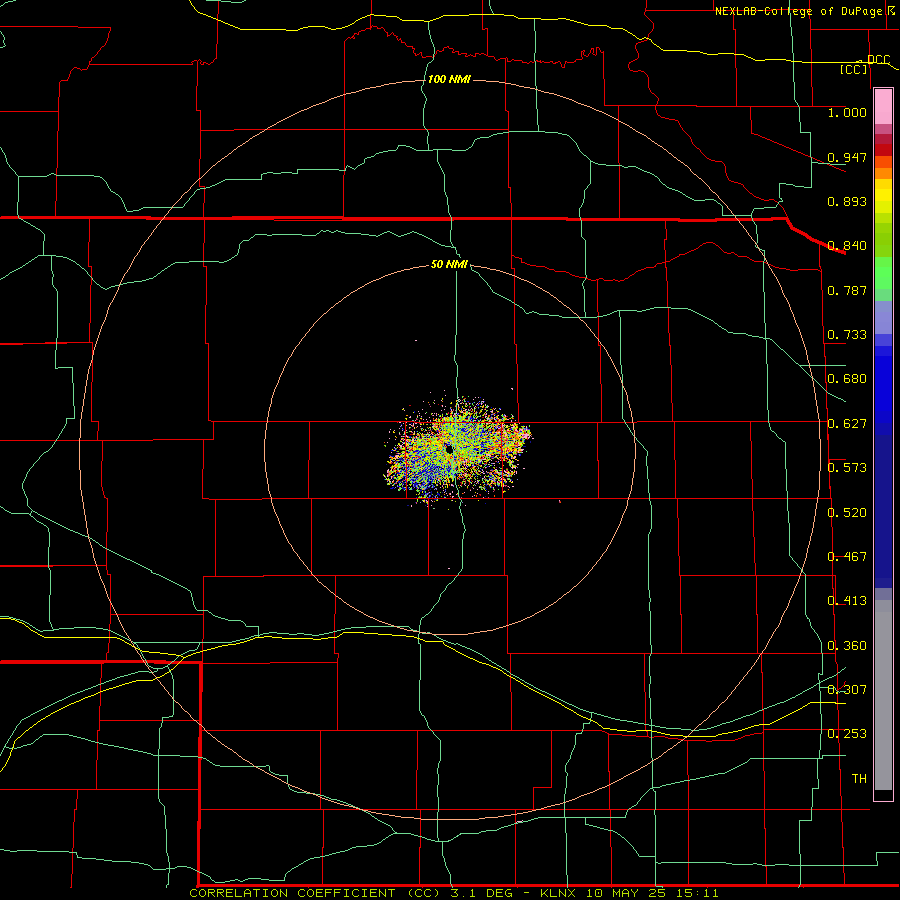Image resolution: width=900 pixels, height=900 pixels.
Task: Click the 1.000 scale value
Action: 847,112
